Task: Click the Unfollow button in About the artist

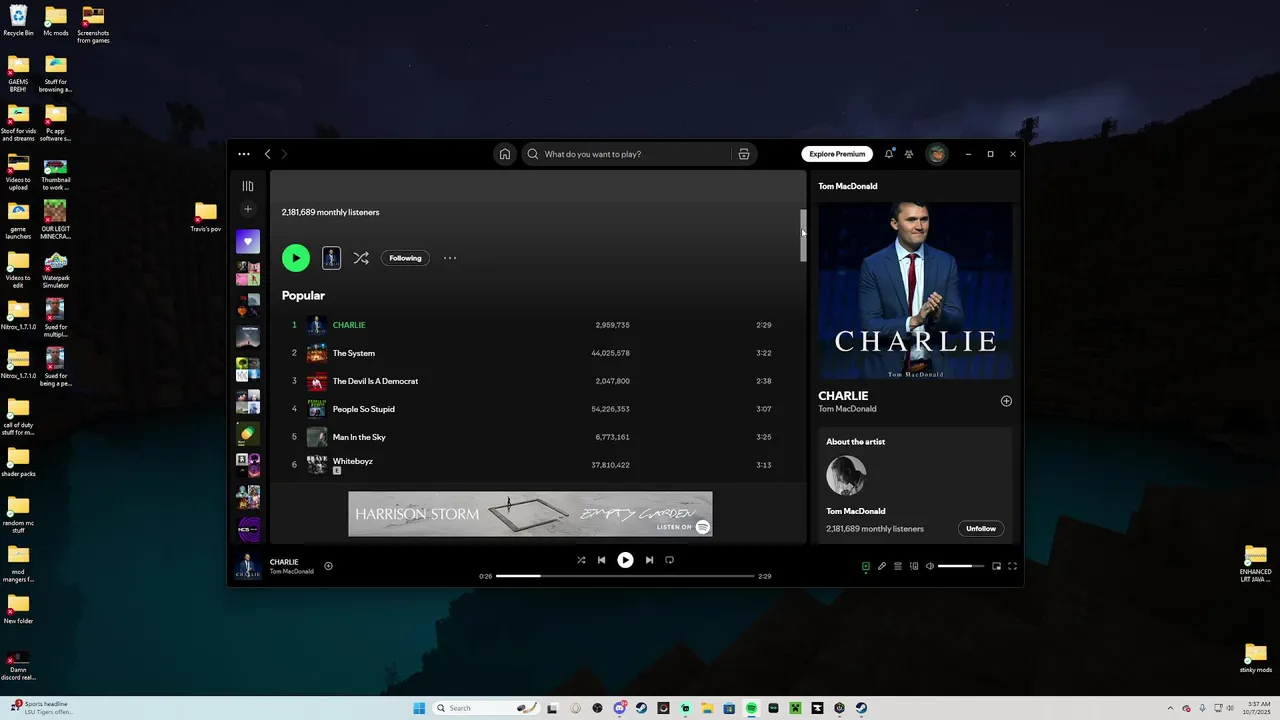Action: point(981,528)
